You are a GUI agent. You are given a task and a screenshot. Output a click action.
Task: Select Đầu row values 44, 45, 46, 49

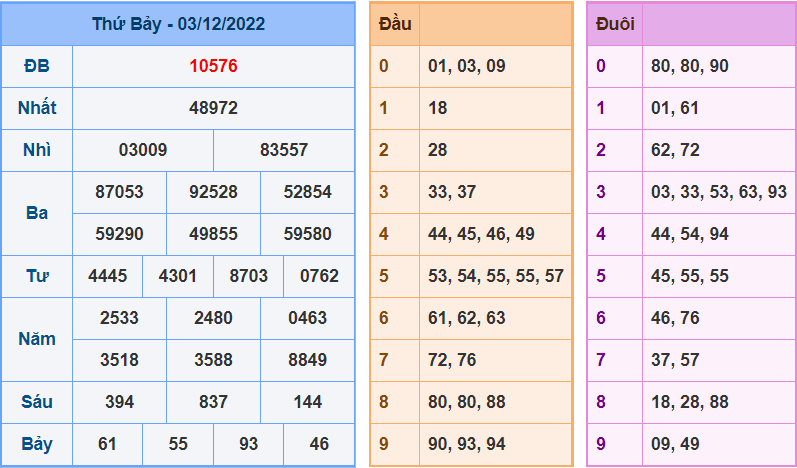[x=481, y=234]
